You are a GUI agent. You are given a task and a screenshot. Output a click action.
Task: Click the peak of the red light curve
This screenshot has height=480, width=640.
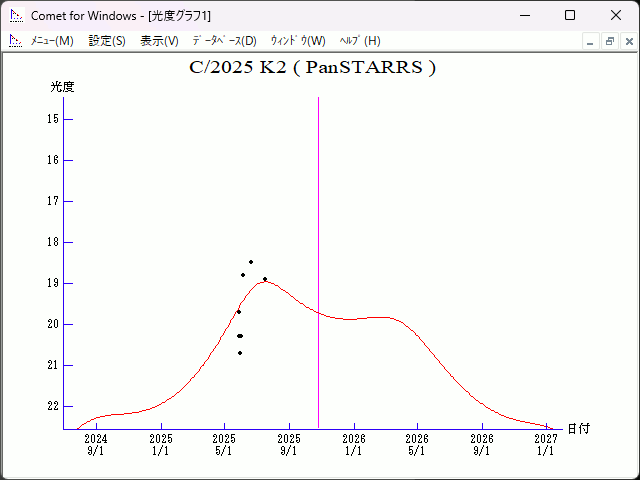pos(264,282)
